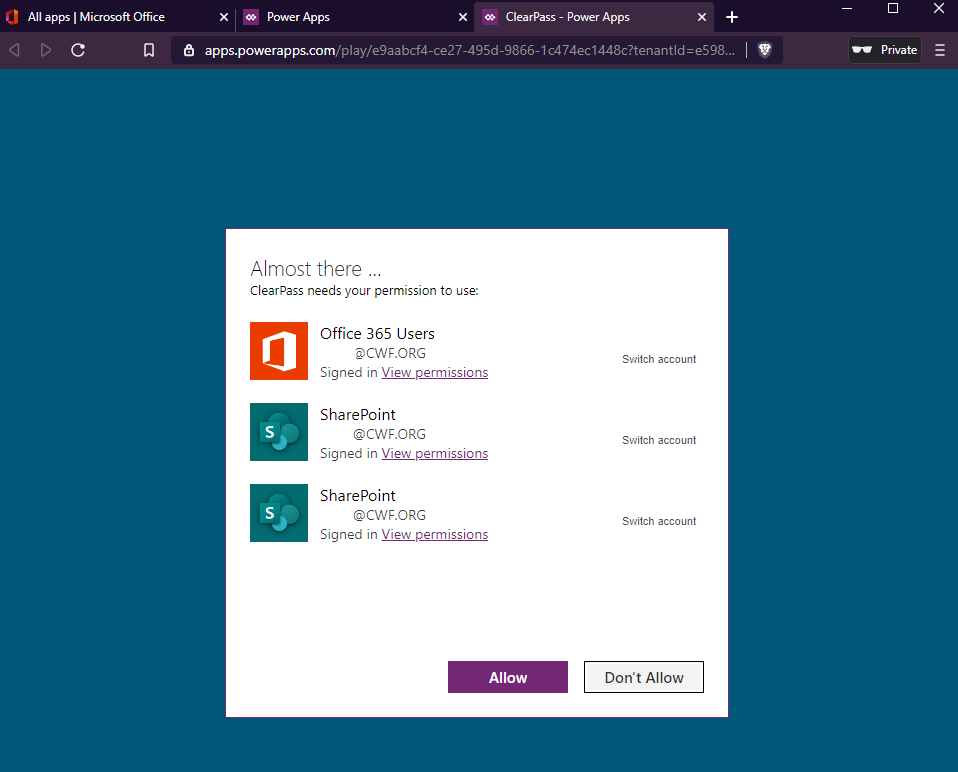958x772 pixels.
Task: Open the padlock site info icon
Action: (x=189, y=50)
